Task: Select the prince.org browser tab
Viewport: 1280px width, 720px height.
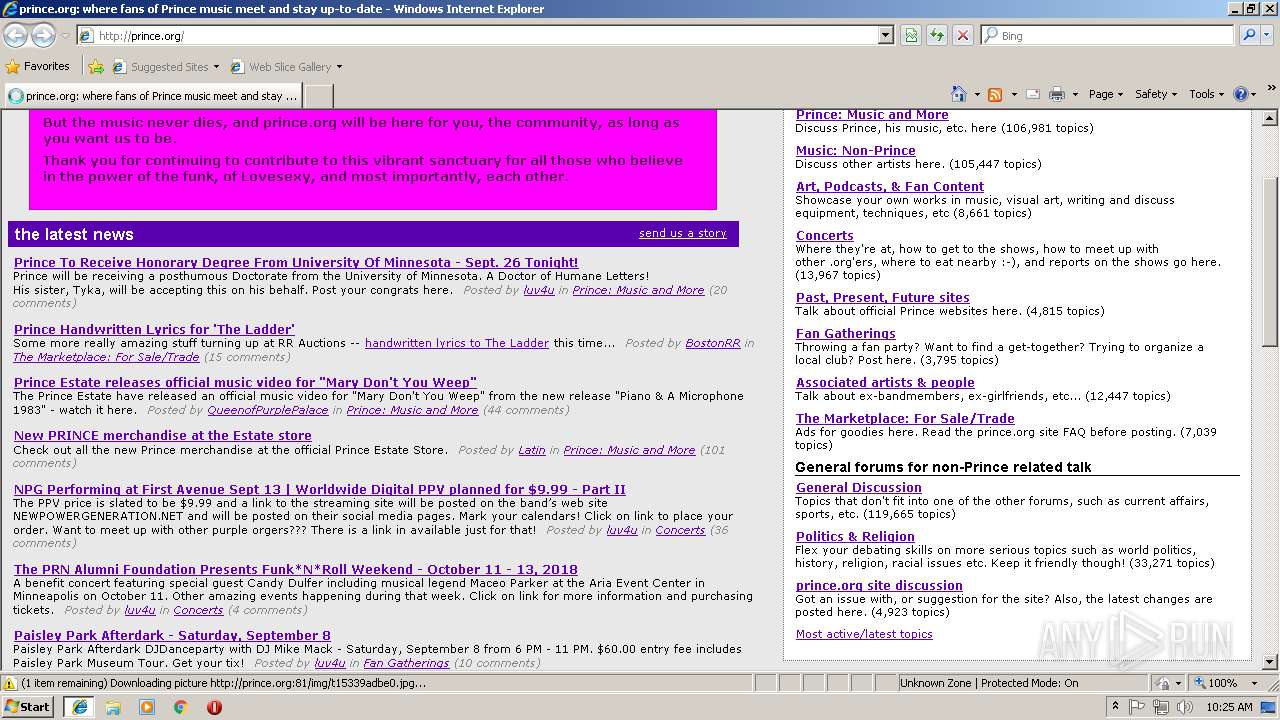Action: [152, 96]
